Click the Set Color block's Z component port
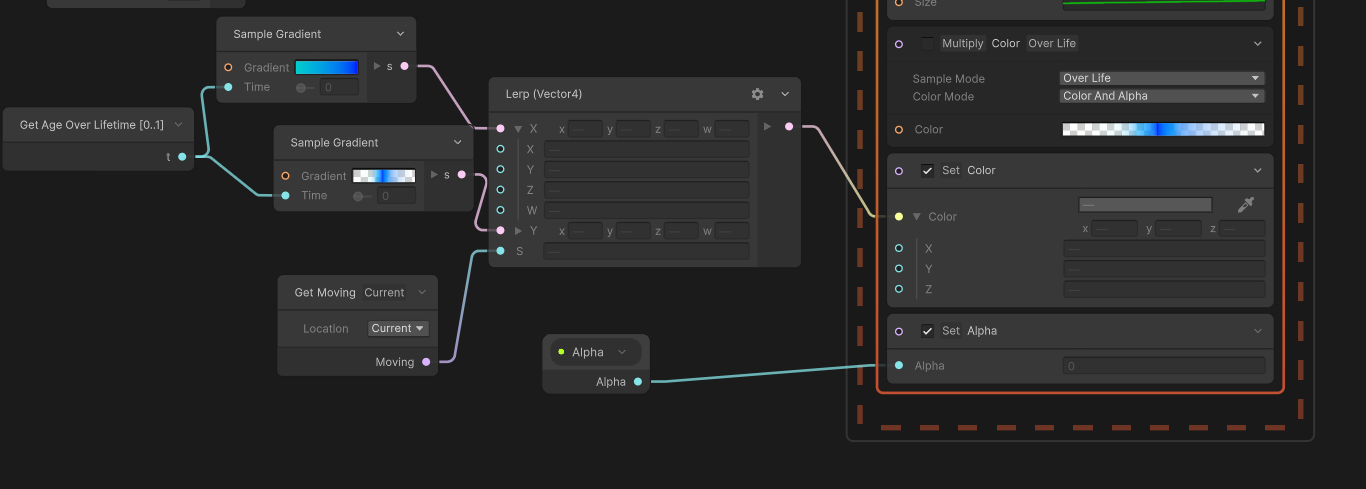 click(x=899, y=289)
